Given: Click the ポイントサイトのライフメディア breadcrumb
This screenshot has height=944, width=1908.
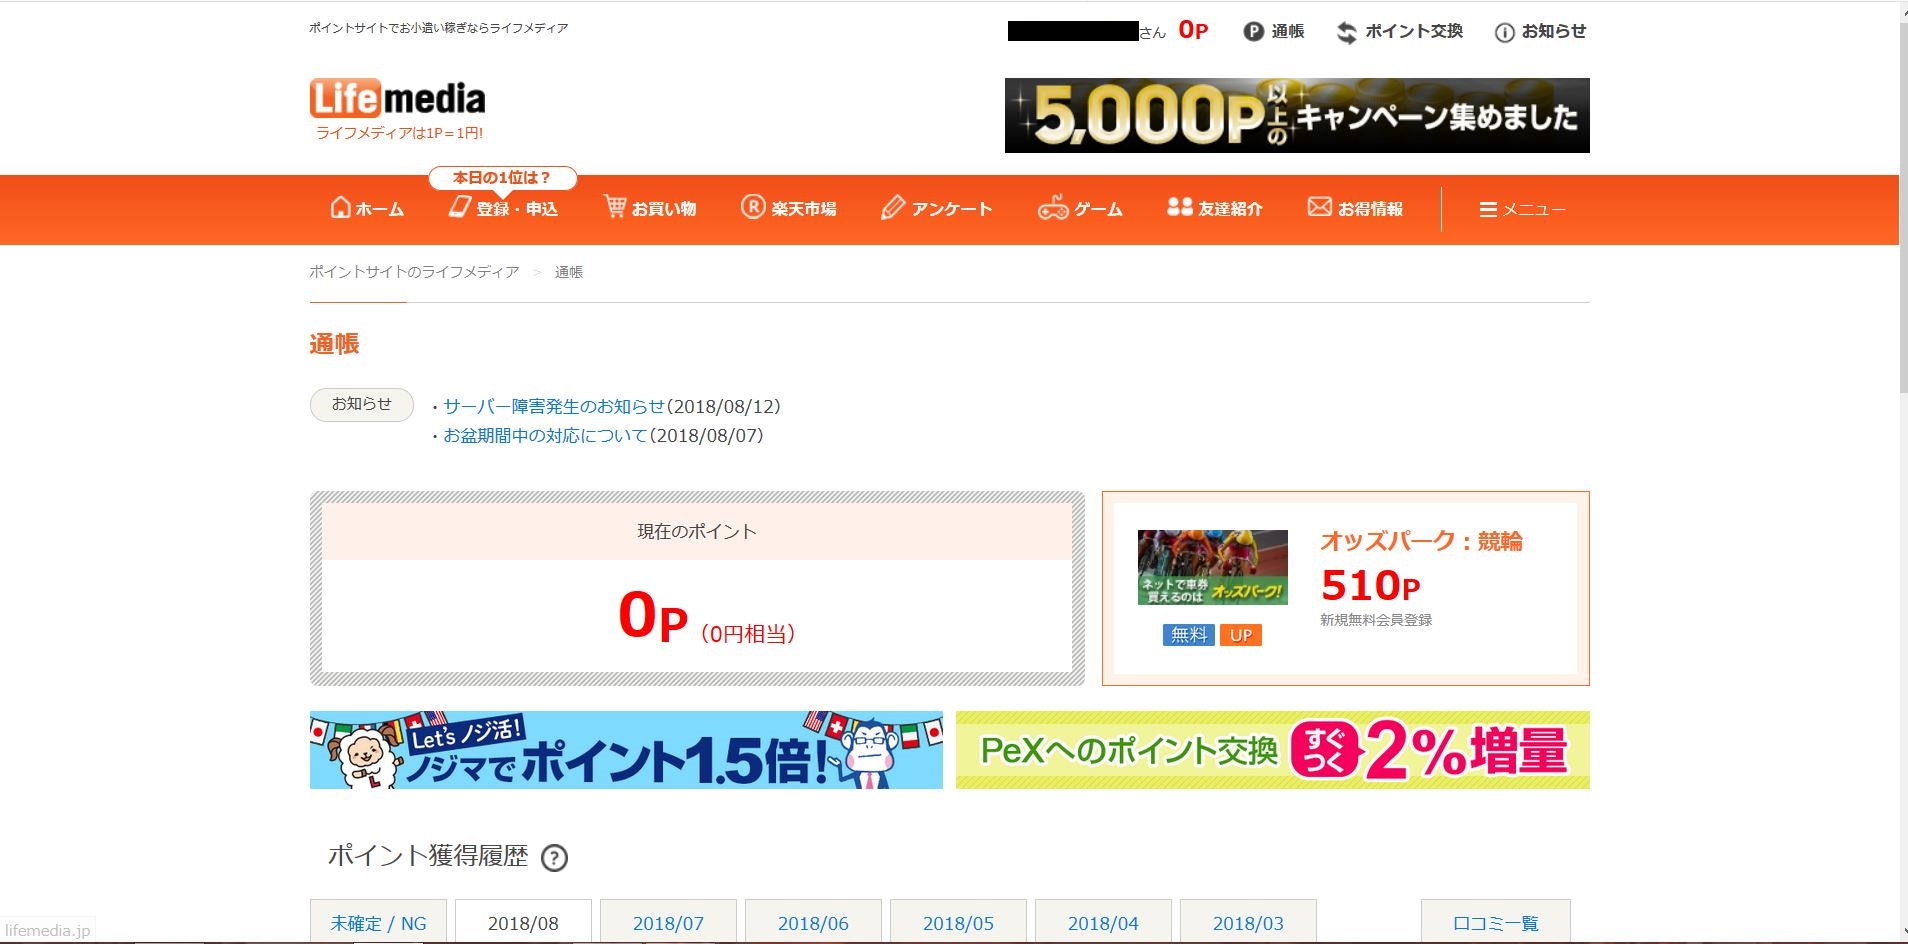Looking at the screenshot, I should click(x=414, y=272).
